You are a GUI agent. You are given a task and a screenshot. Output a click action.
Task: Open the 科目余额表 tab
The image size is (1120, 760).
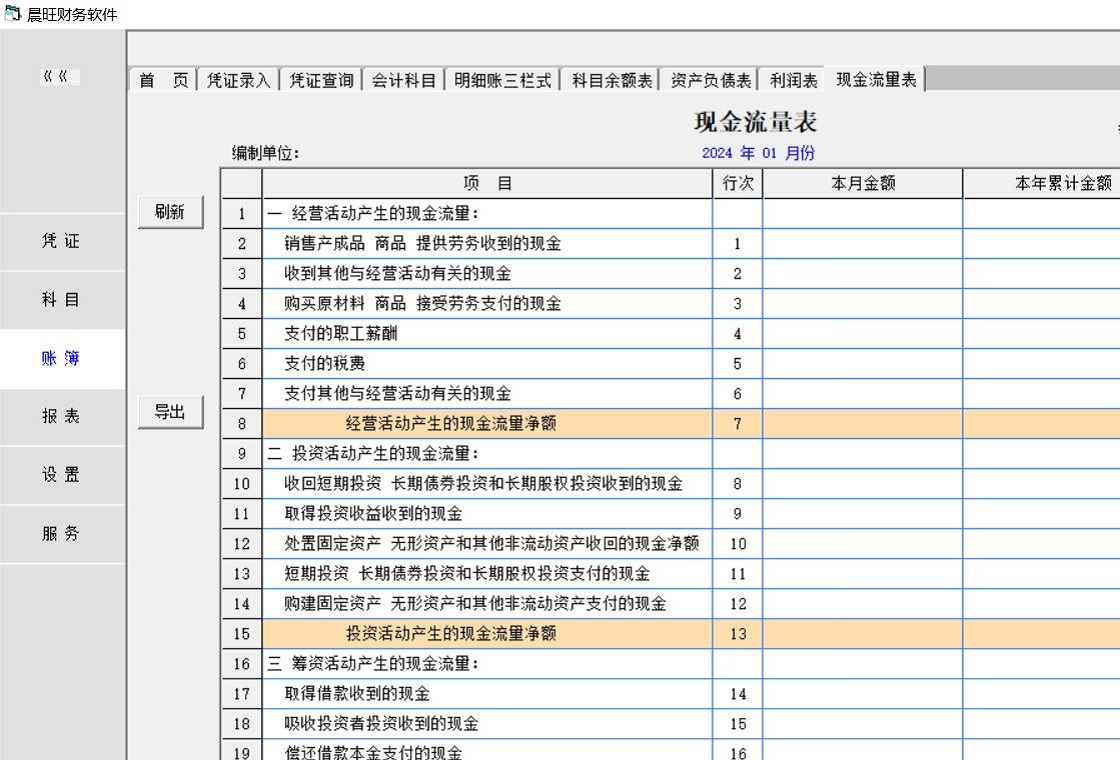pos(612,80)
